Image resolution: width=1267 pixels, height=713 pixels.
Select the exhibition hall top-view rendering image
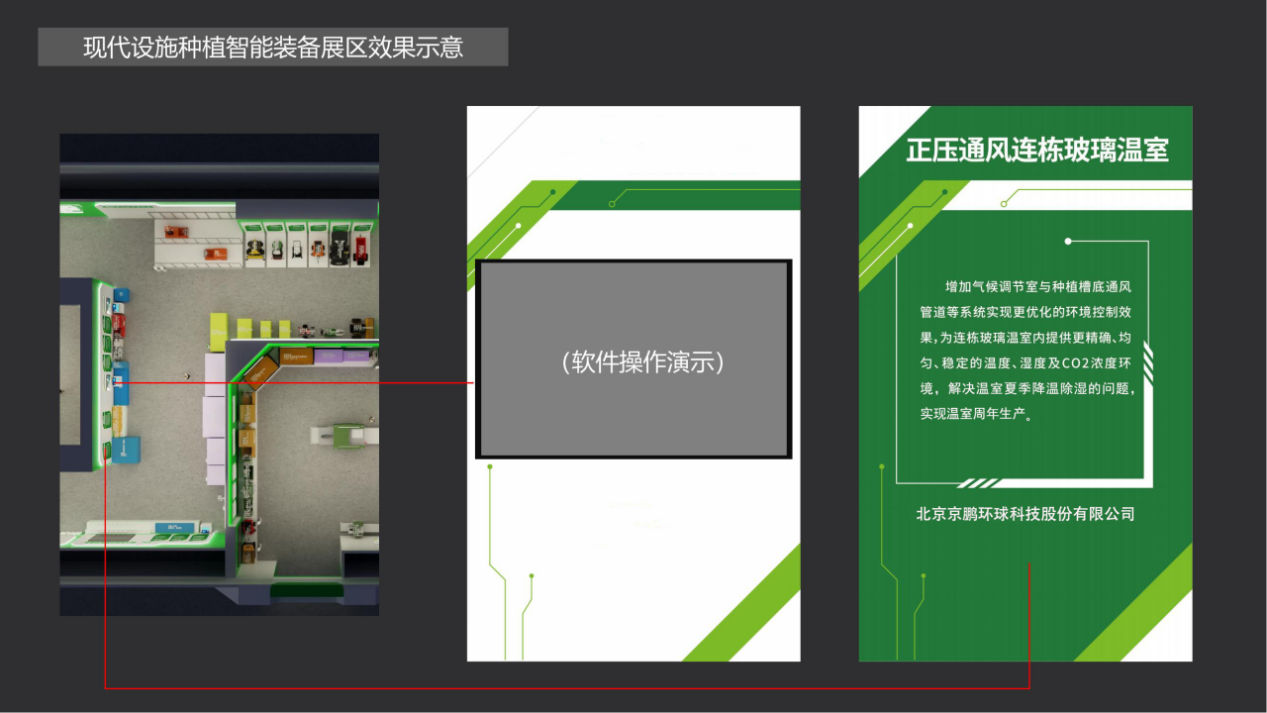pos(219,374)
